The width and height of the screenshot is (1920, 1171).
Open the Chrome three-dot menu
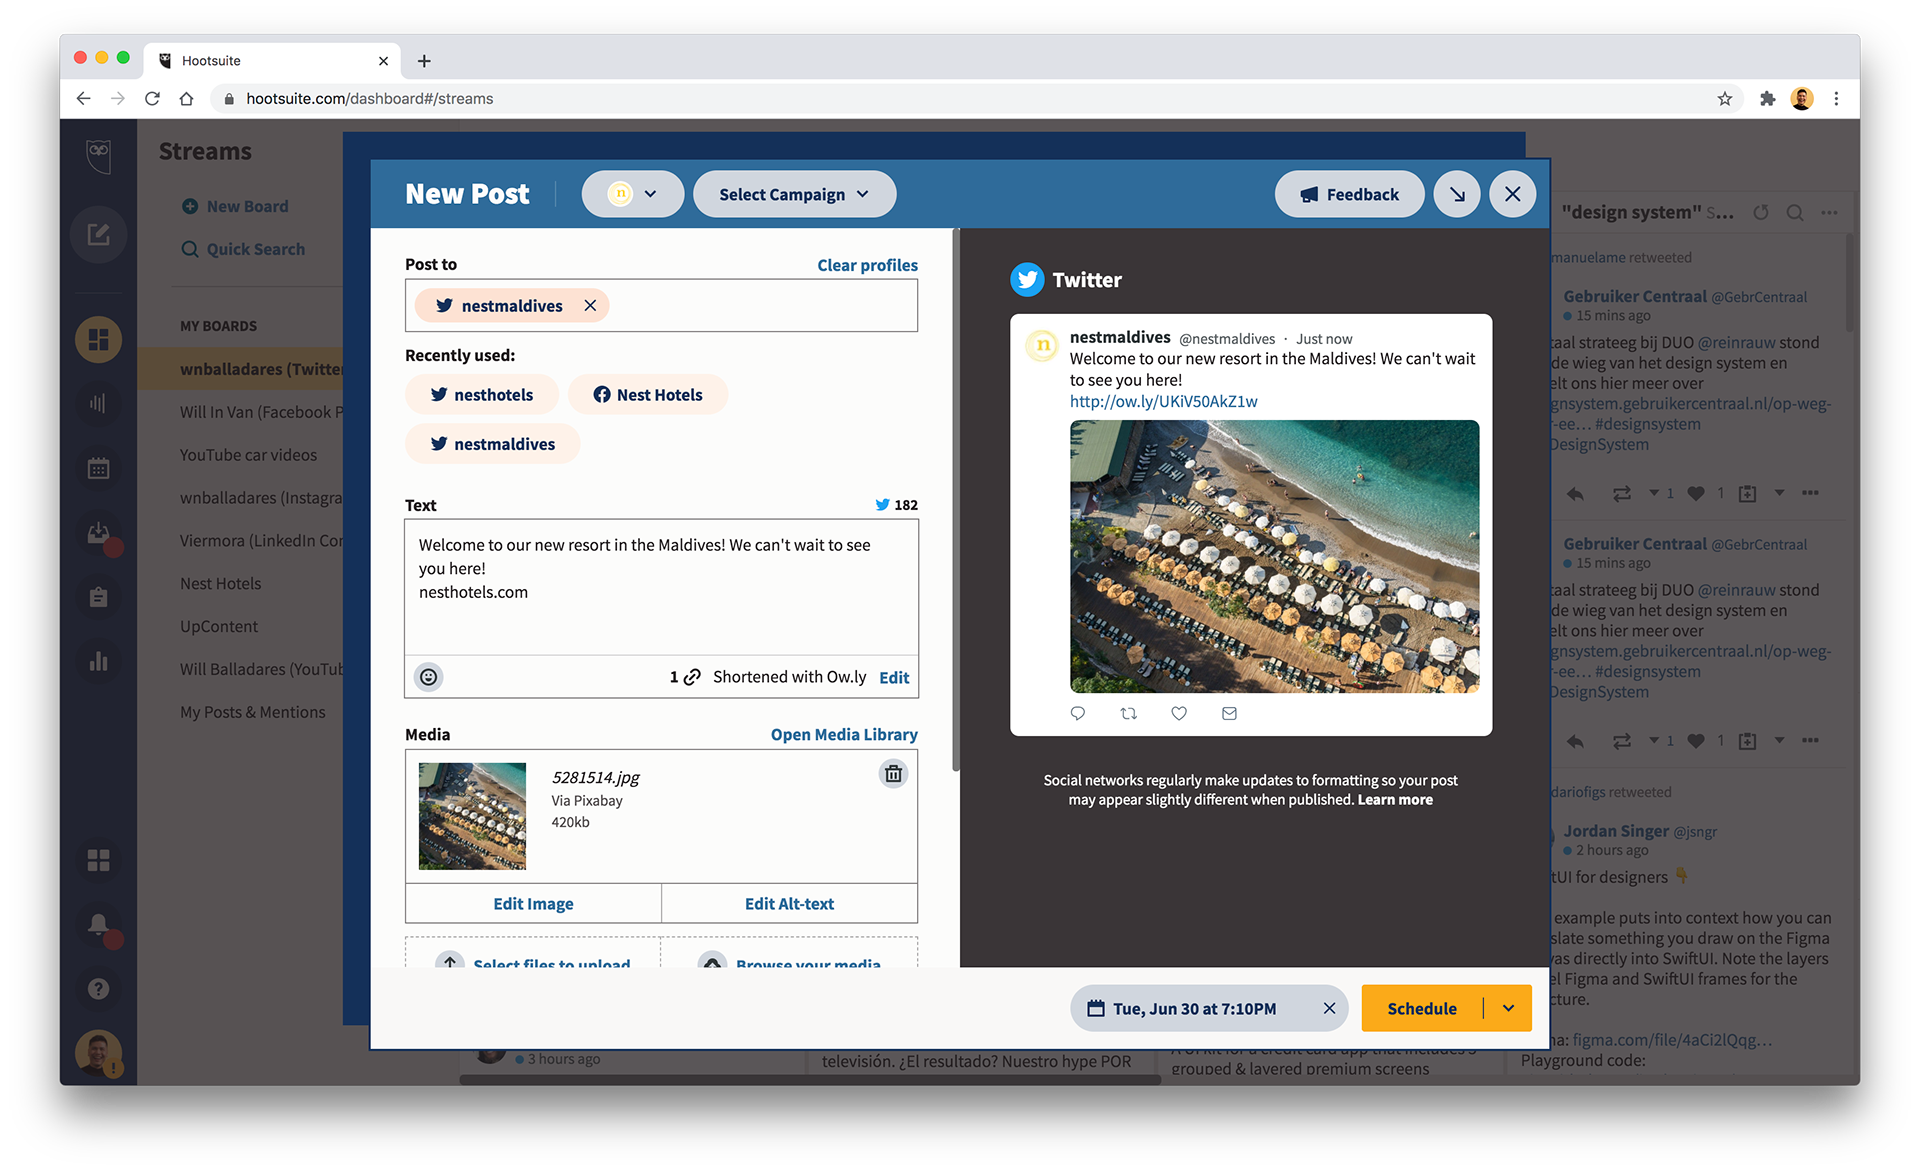pyautogui.click(x=1836, y=98)
